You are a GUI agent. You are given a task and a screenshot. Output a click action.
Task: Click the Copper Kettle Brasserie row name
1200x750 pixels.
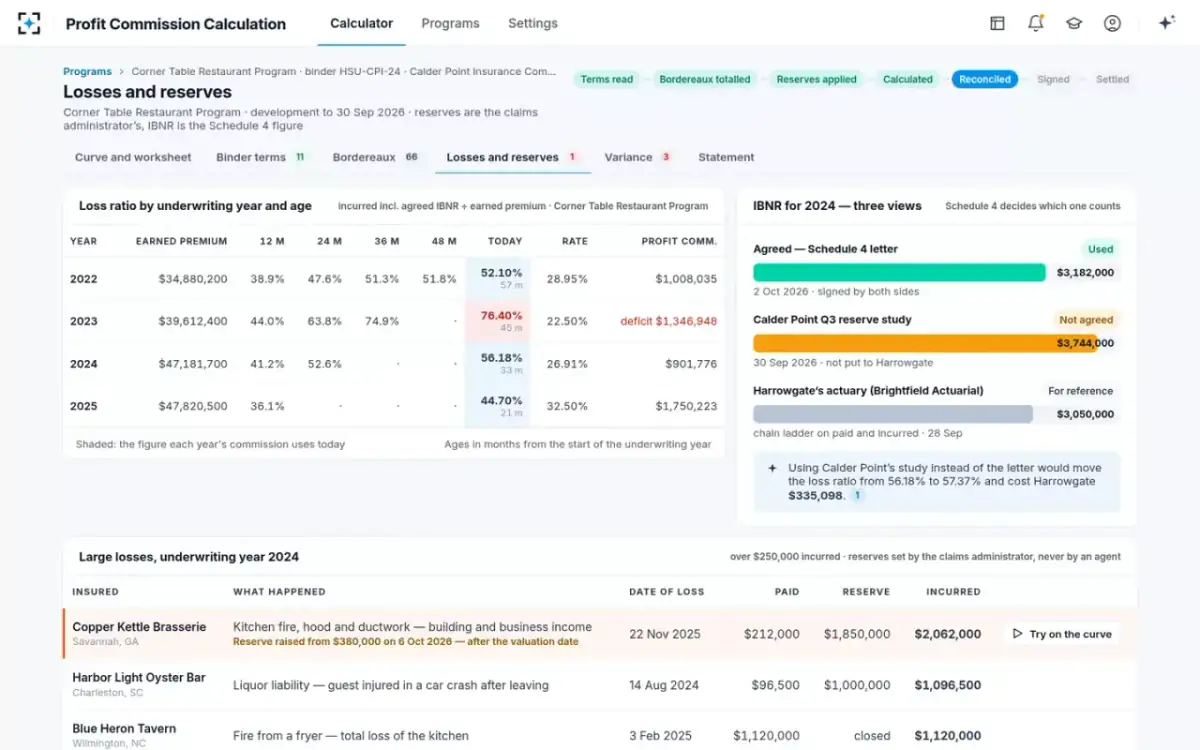[139, 627]
